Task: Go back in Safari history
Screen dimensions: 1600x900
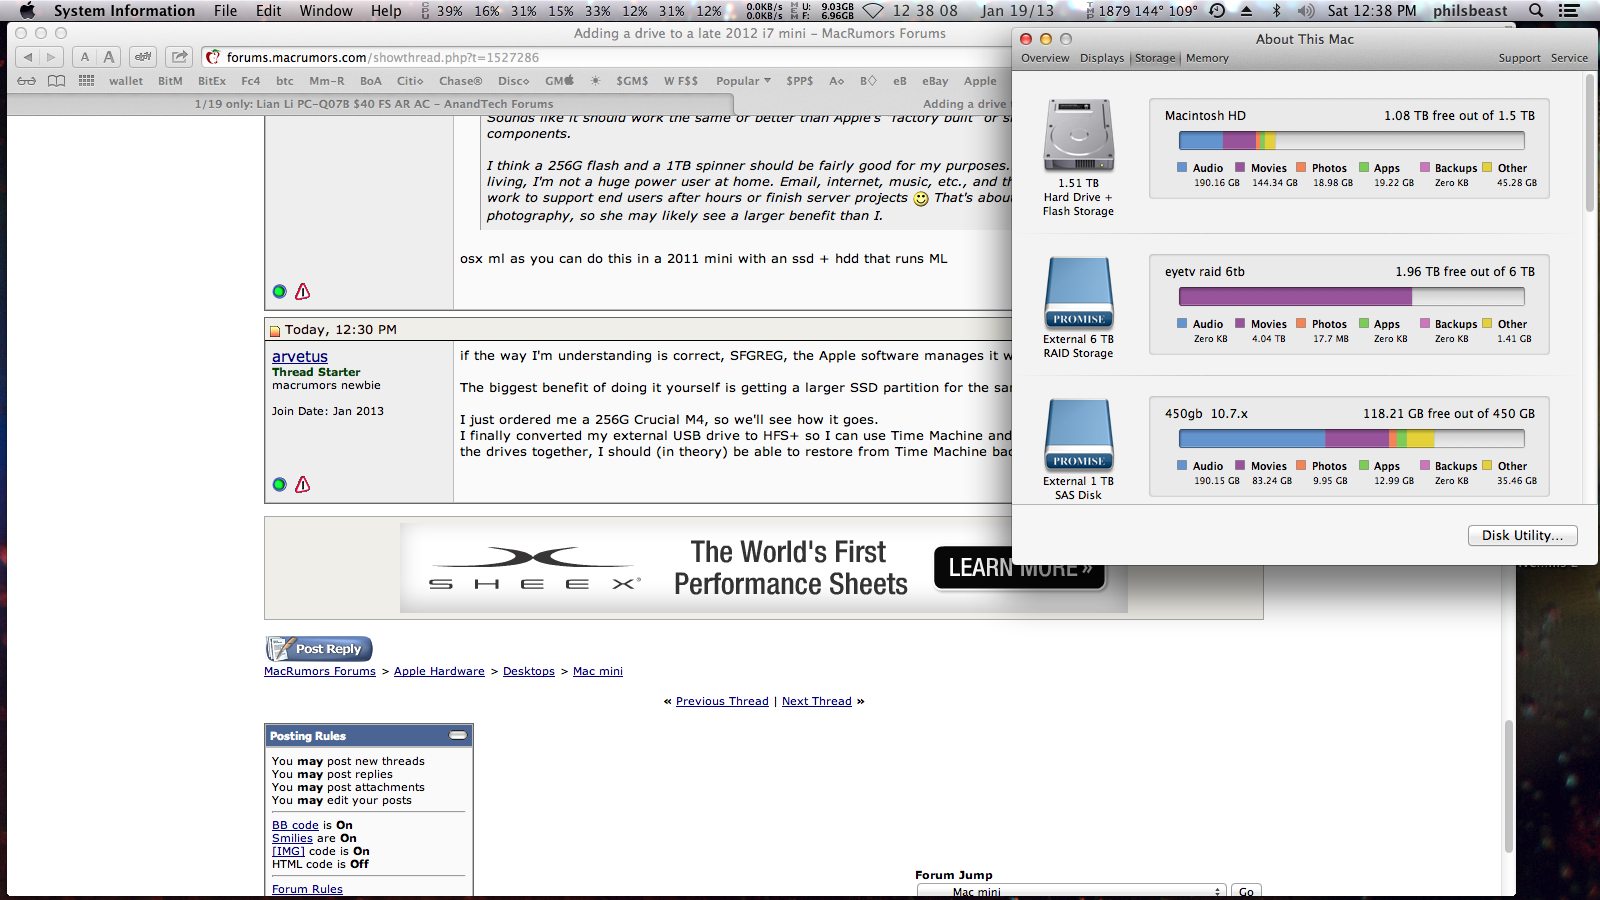Action: [28, 57]
